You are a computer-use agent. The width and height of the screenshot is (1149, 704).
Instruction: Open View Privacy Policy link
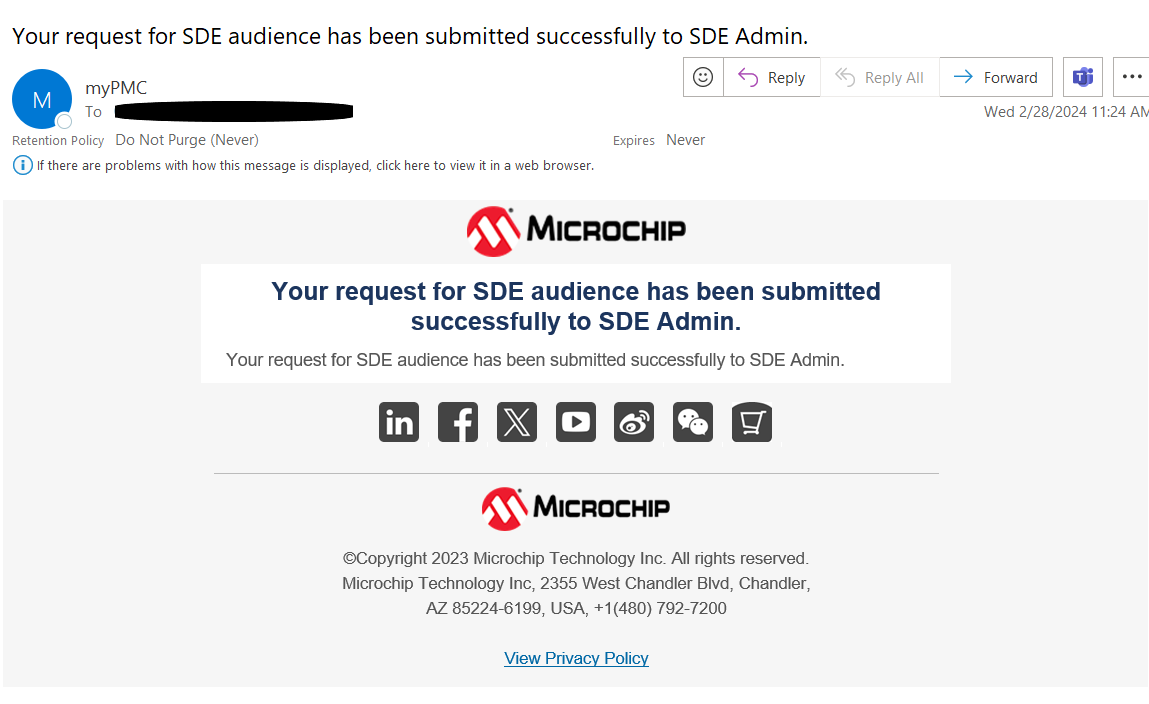576,658
